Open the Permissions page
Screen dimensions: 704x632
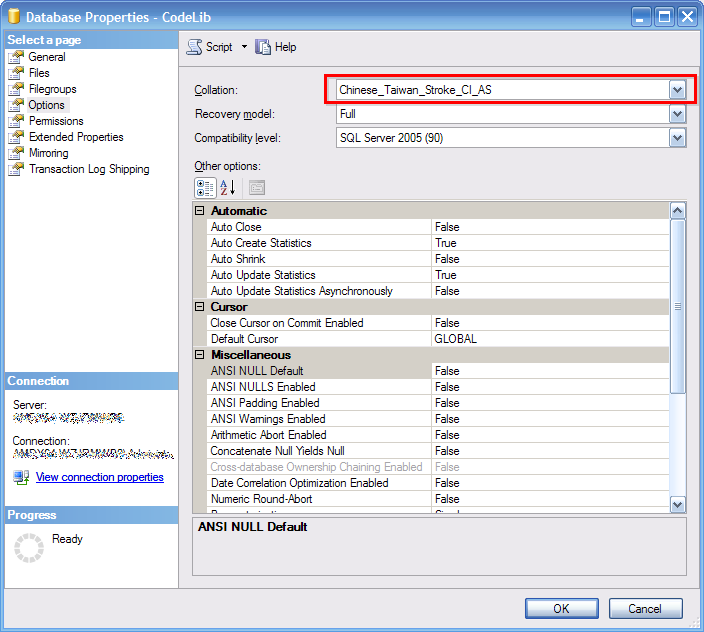pos(56,121)
